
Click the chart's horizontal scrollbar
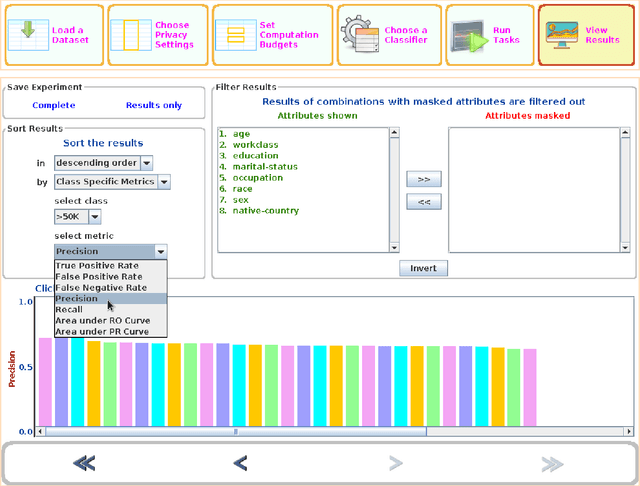(x=235, y=432)
